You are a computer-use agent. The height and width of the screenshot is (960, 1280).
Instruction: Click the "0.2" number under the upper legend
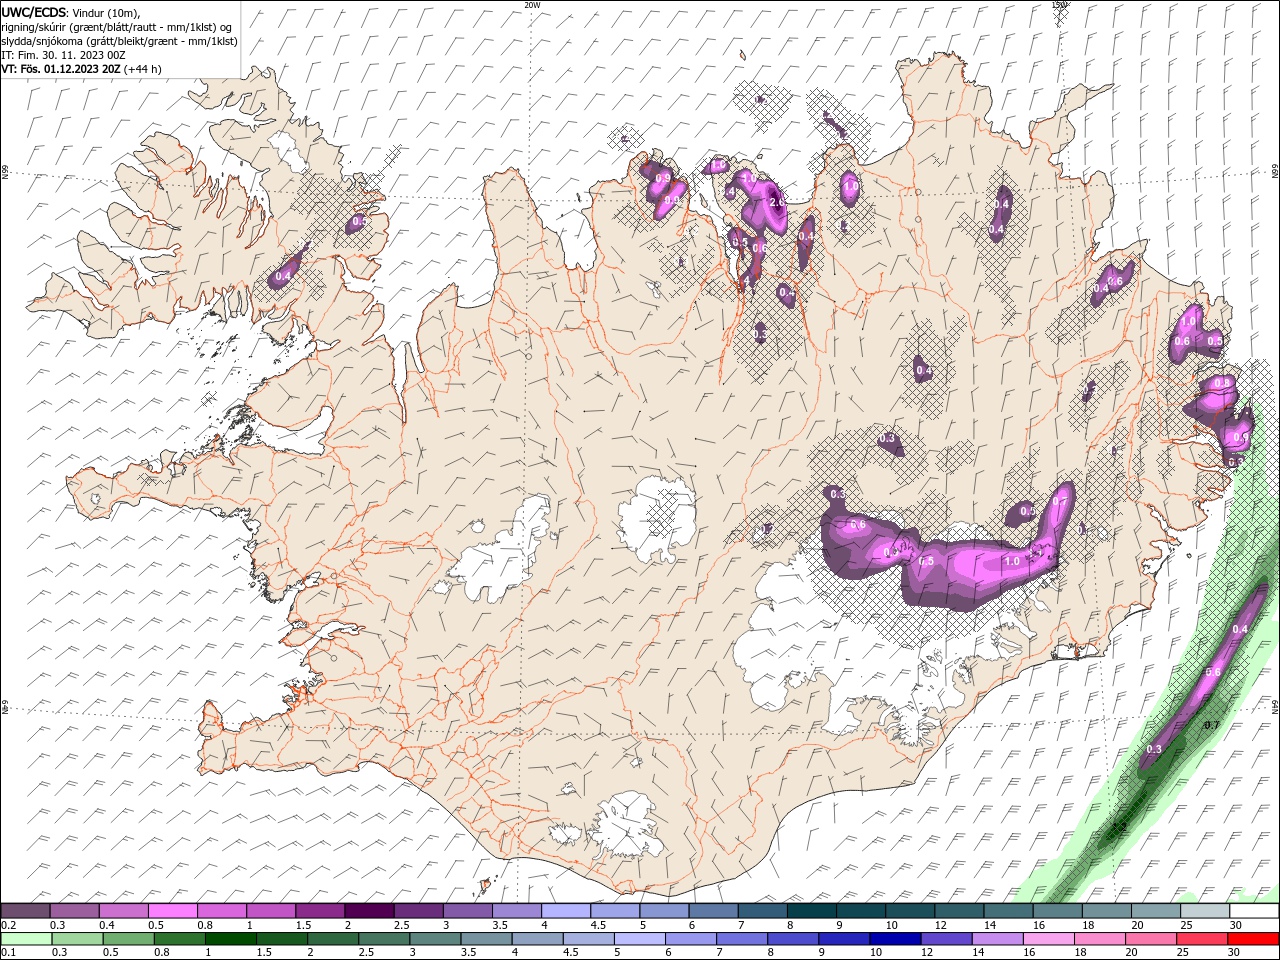(7, 925)
